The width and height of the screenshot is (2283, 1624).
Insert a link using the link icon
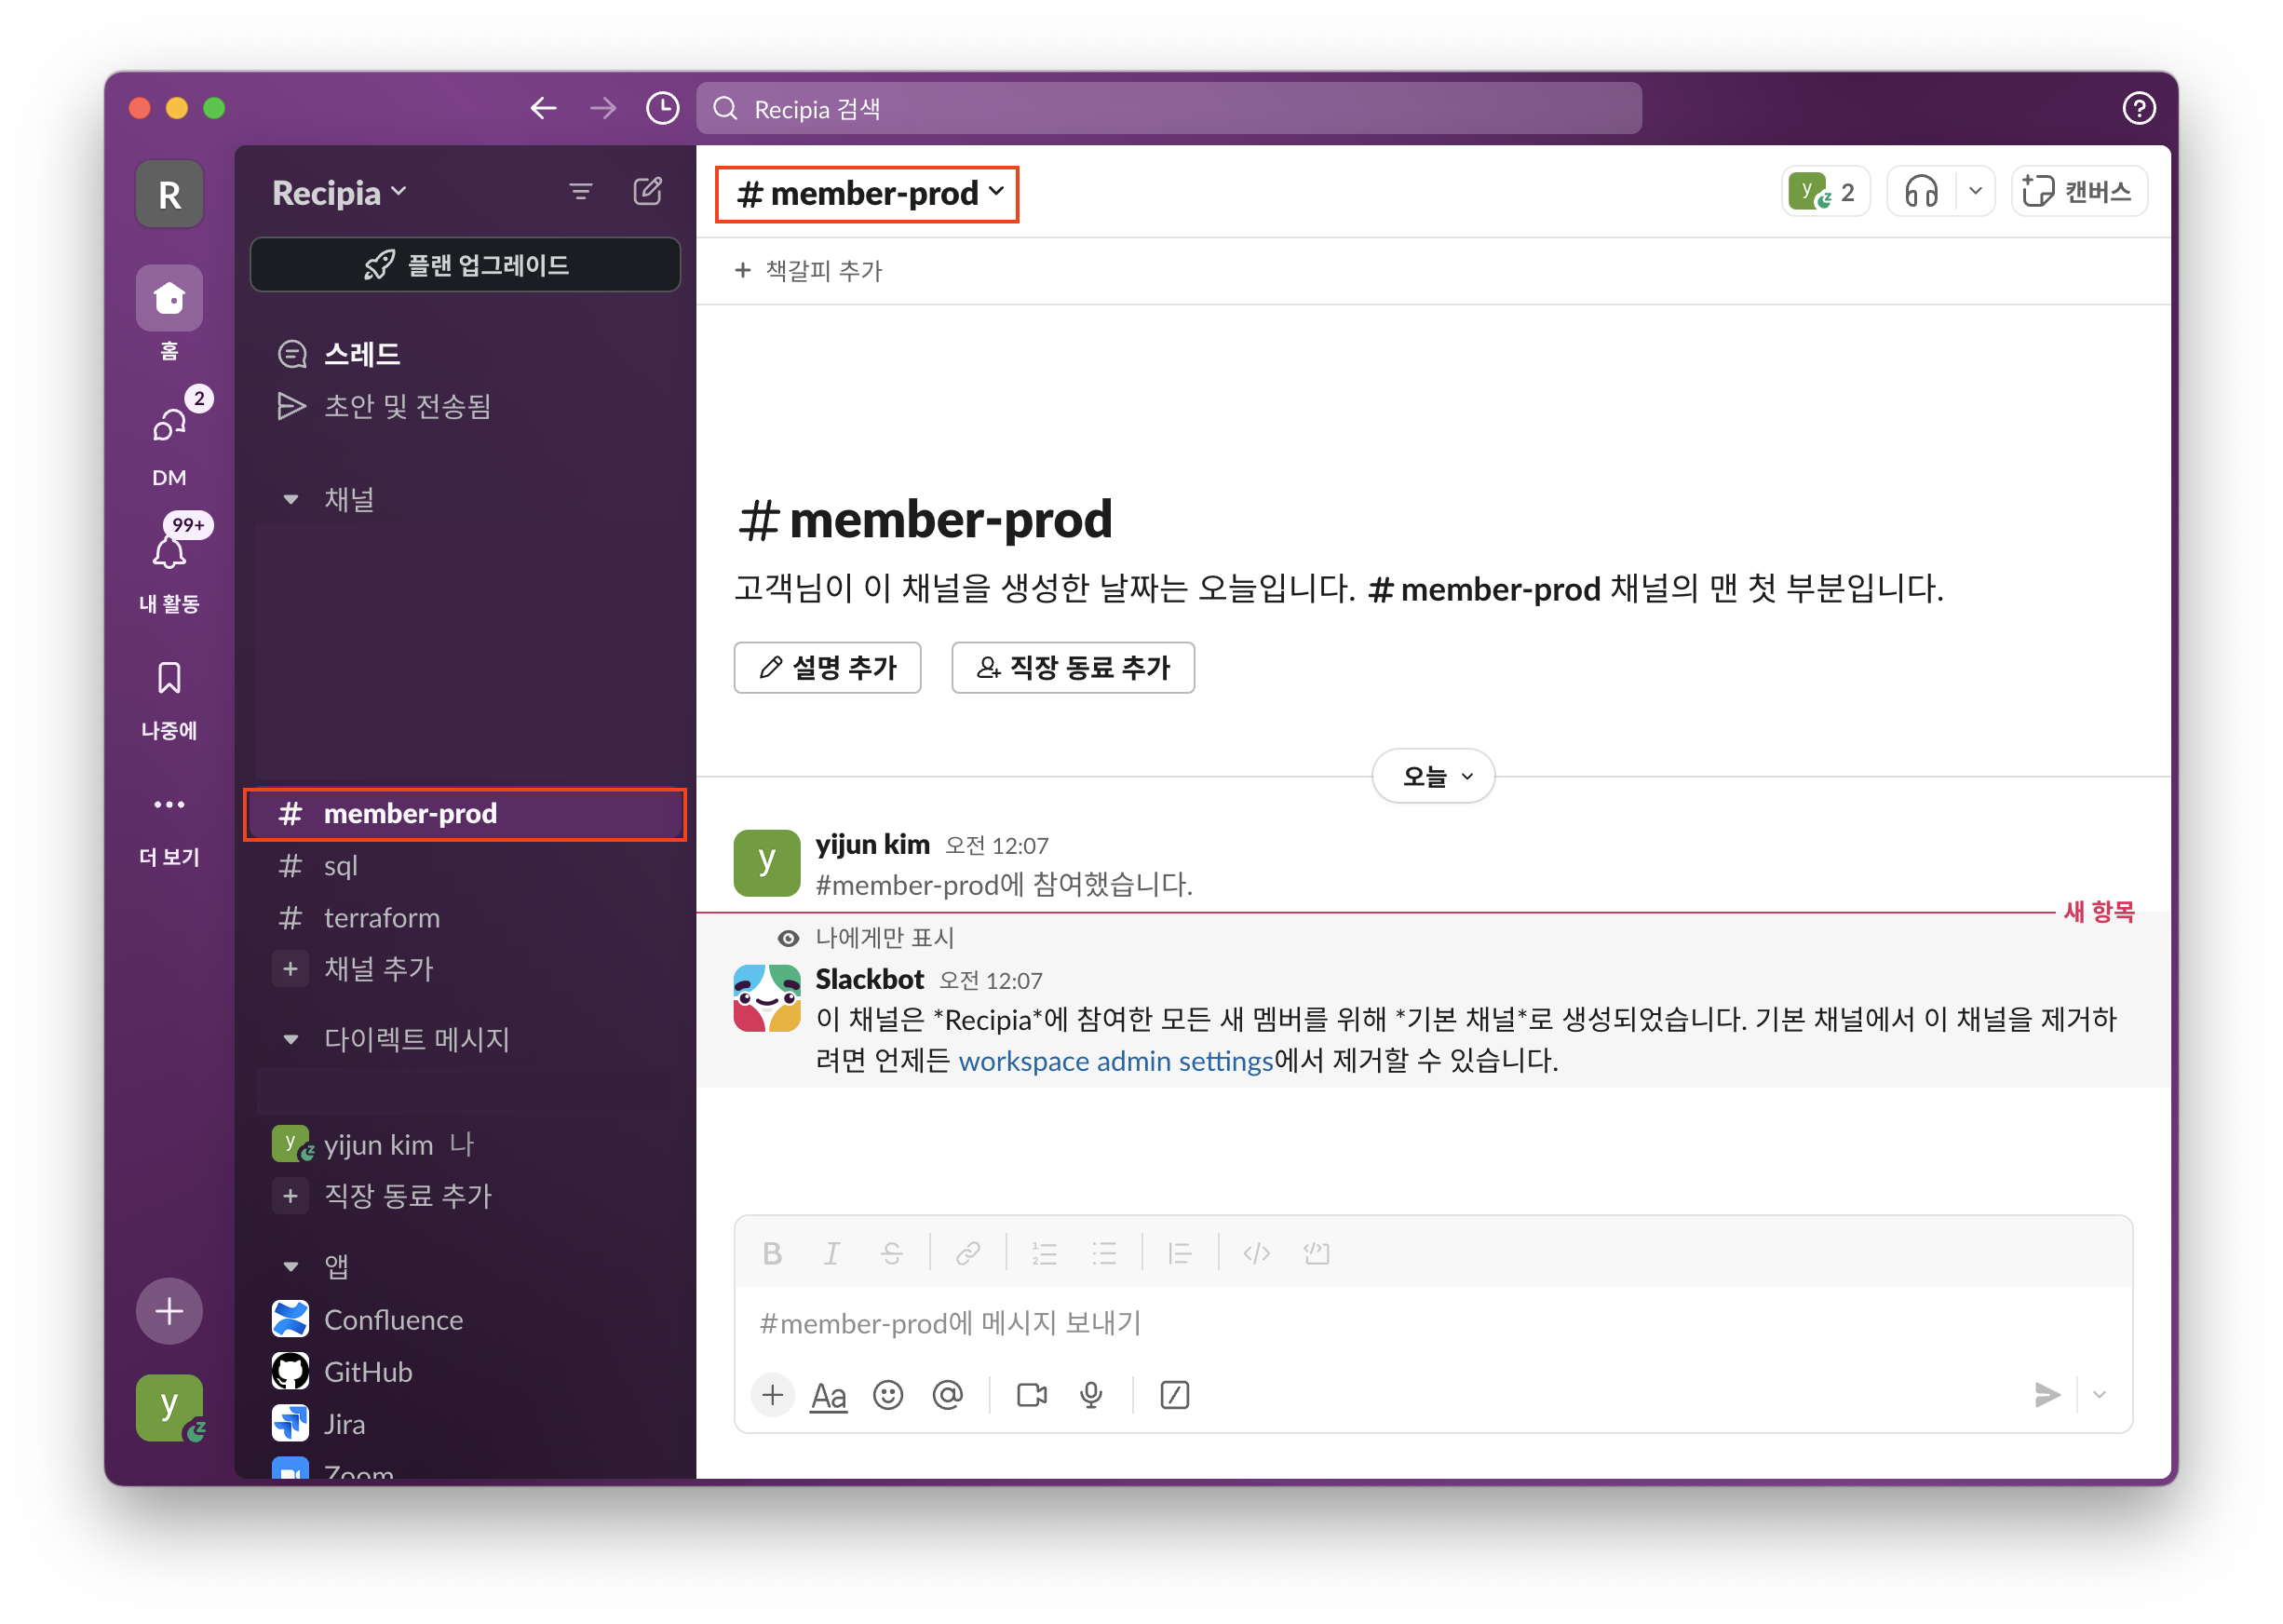(967, 1253)
